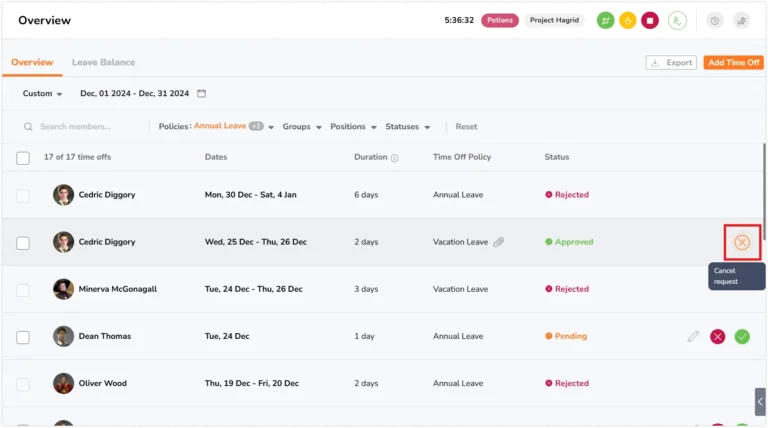Switch to the Leave Balance tab
This screenshot has height=428, width=768.
click(103, 62)
